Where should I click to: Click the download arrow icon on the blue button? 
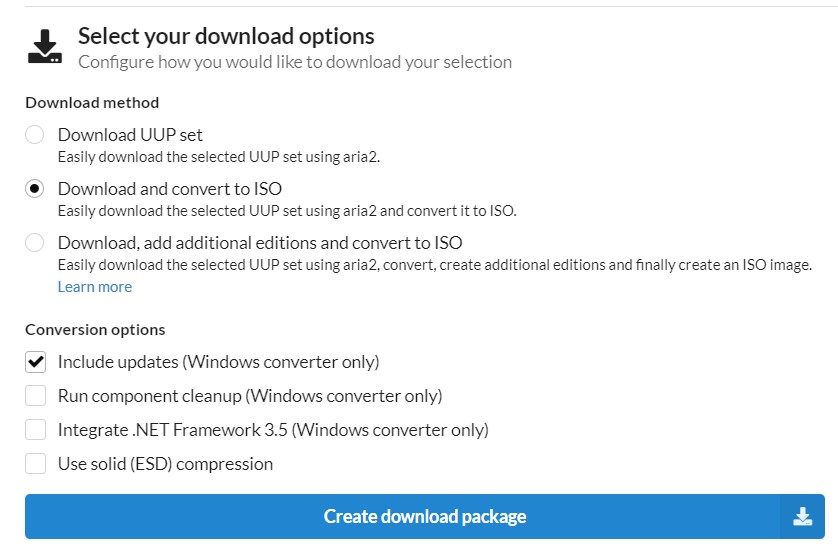802,517
